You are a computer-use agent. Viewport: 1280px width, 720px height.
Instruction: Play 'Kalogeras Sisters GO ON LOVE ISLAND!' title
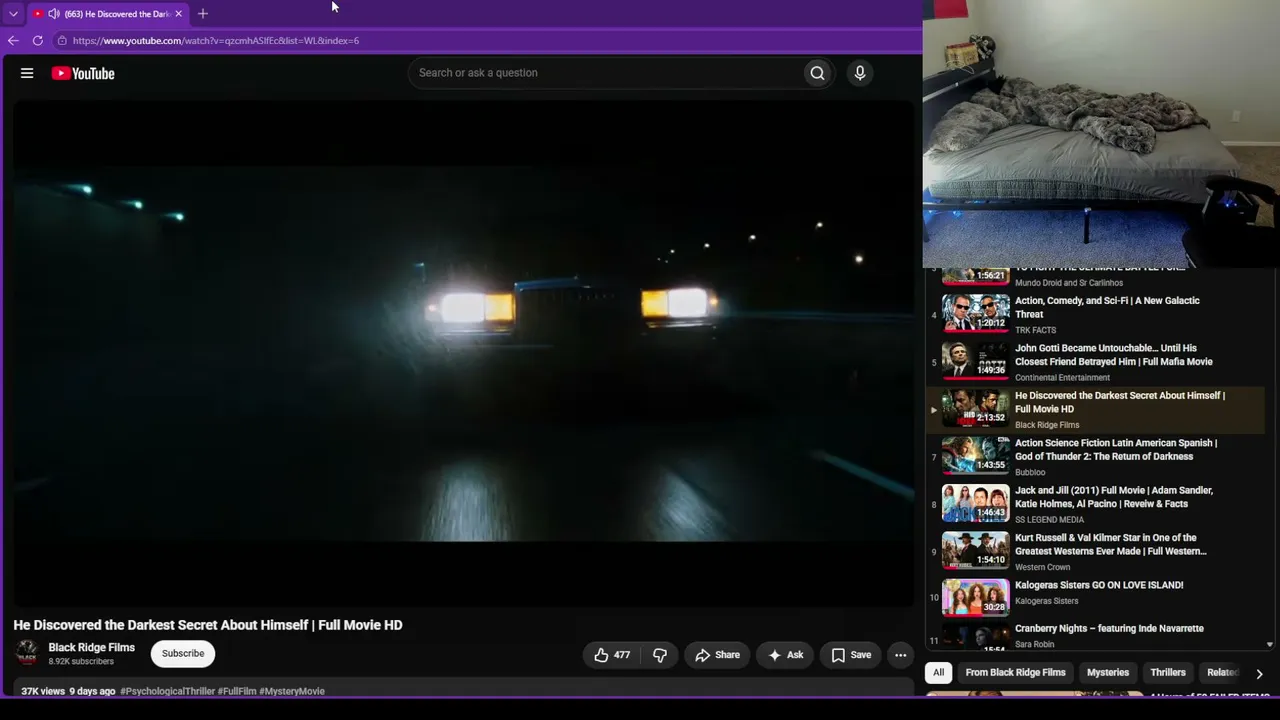click(1099, 585)
